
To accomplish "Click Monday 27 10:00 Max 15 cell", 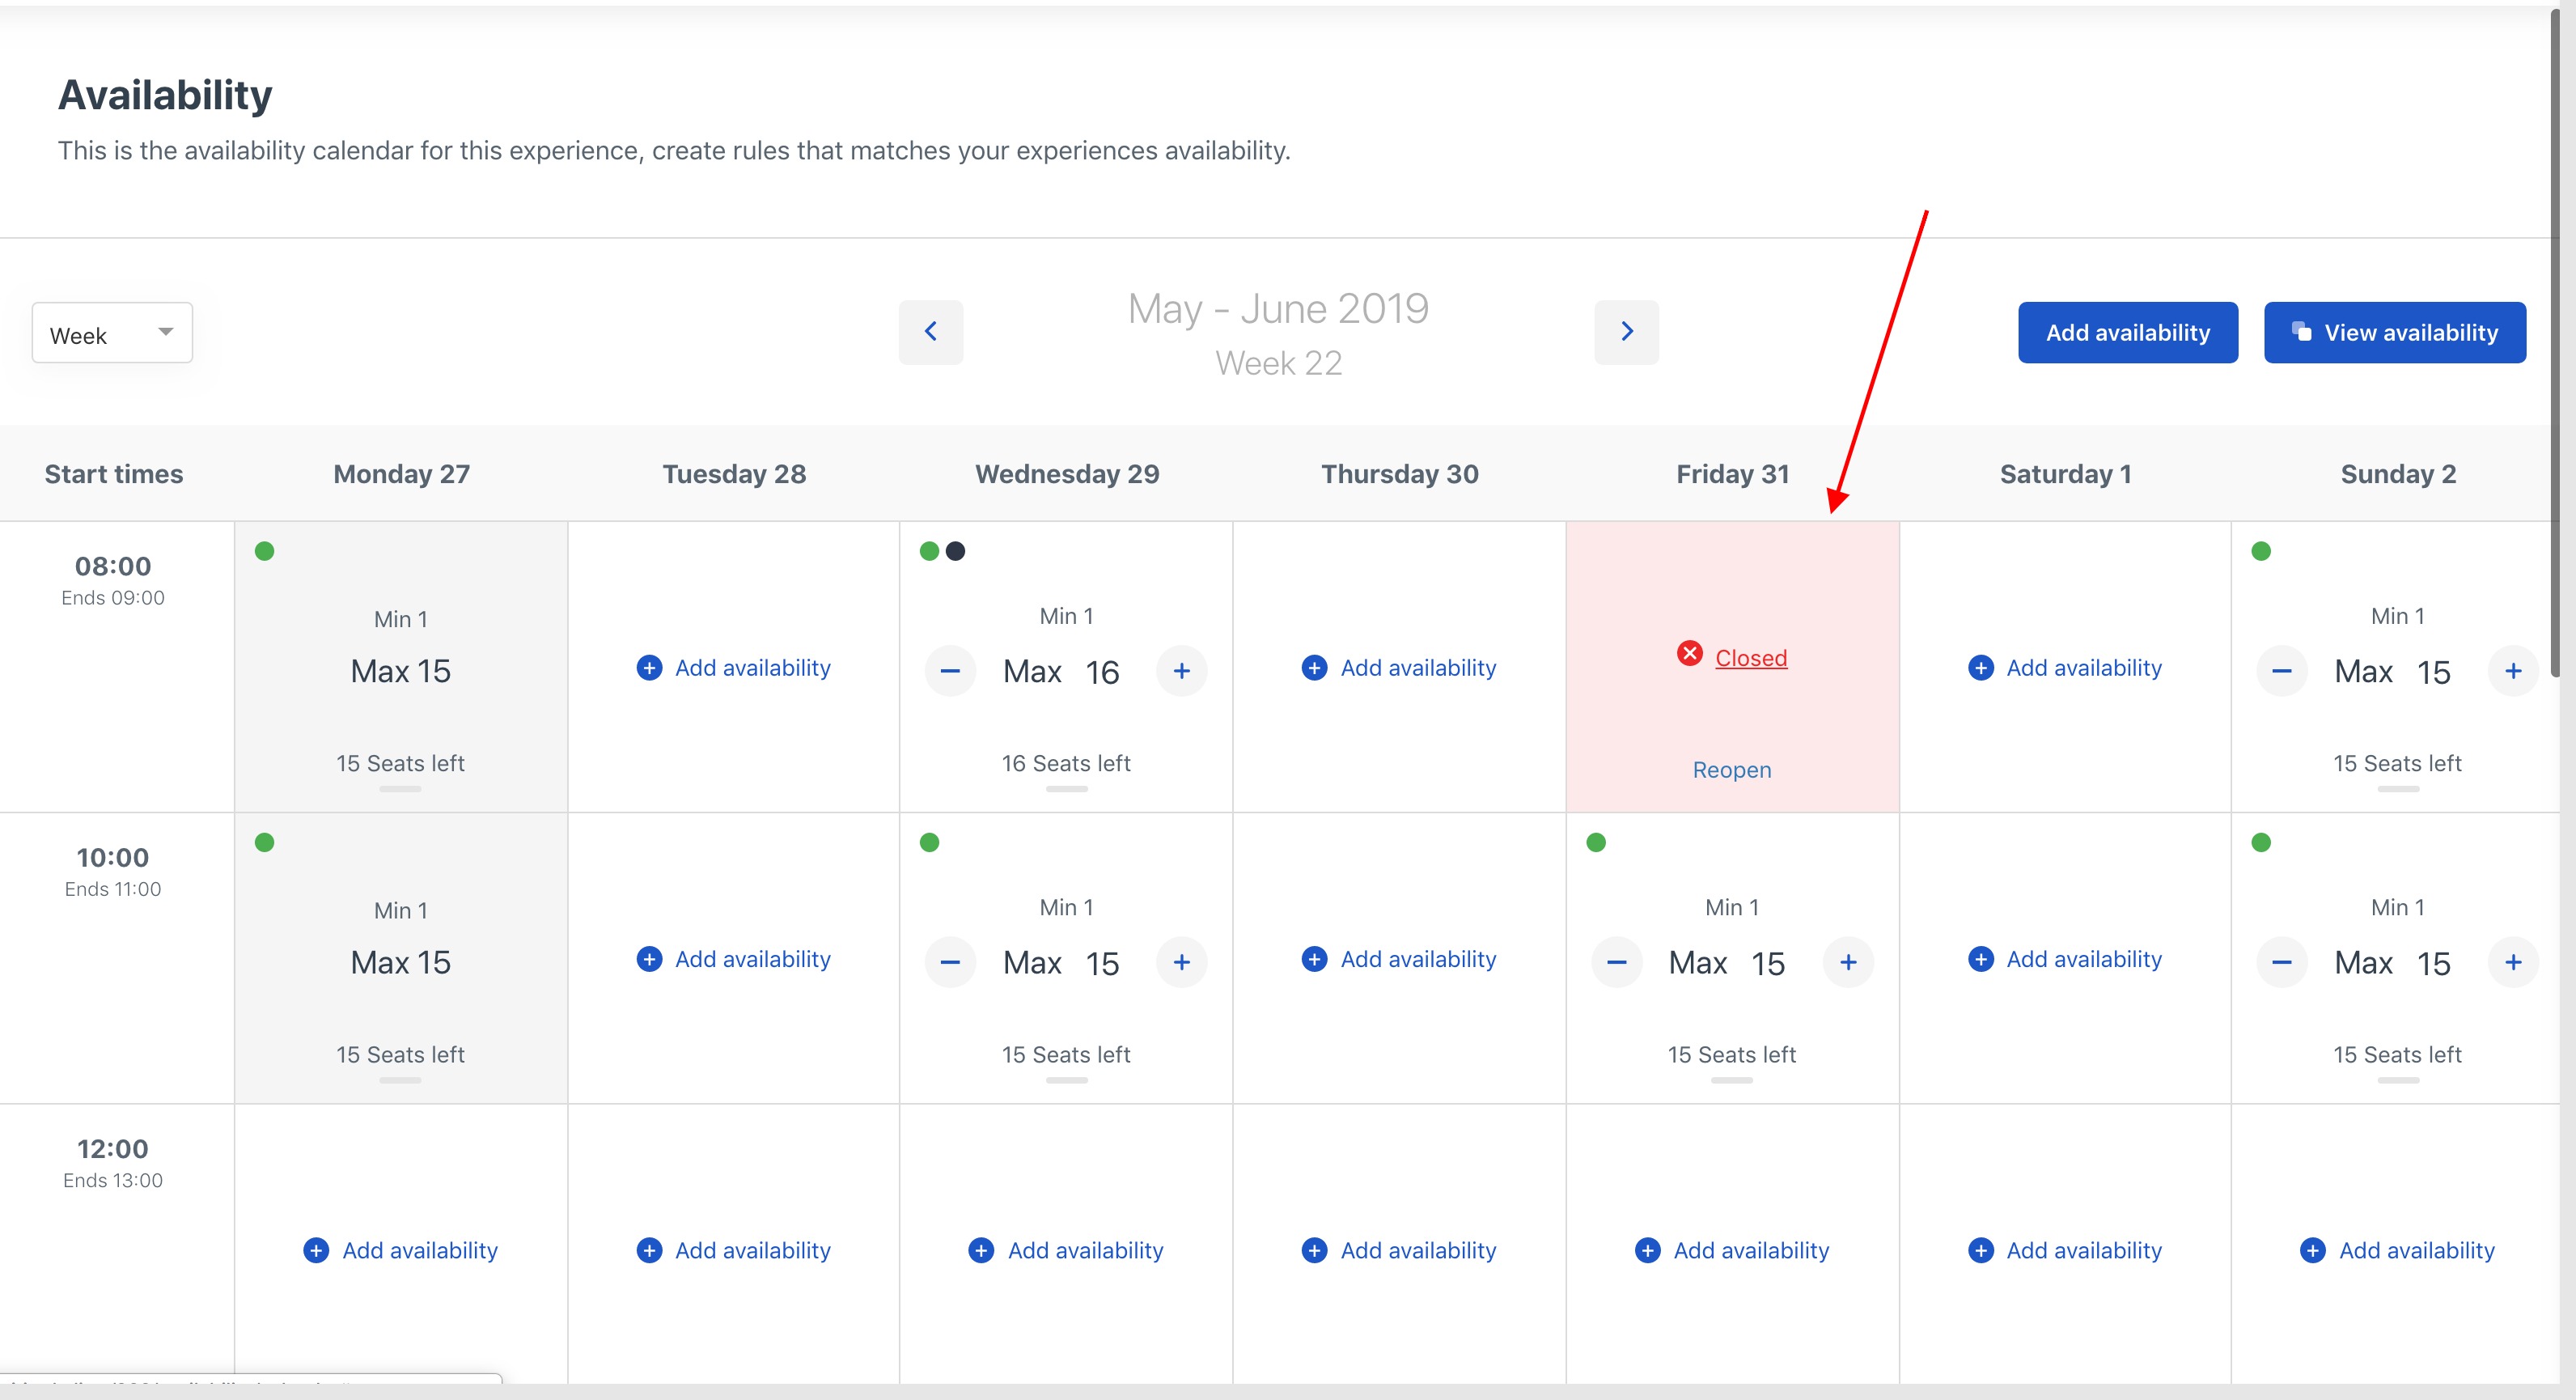I will coord(400,962).
